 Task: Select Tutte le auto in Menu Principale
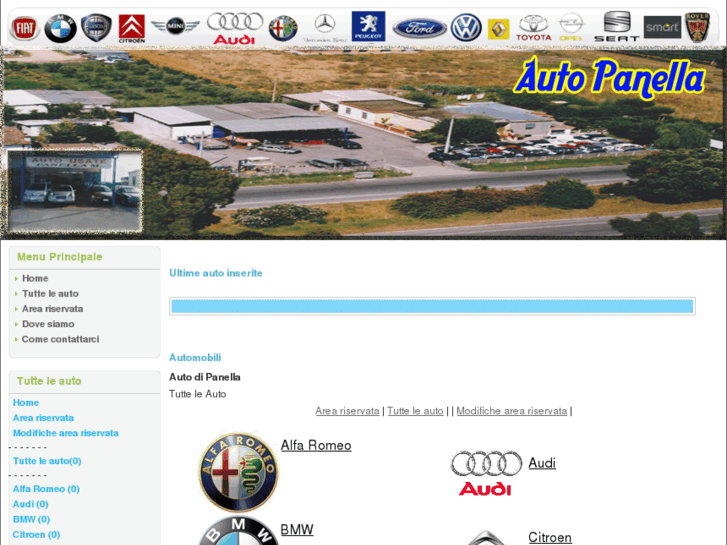click(50, 293)
